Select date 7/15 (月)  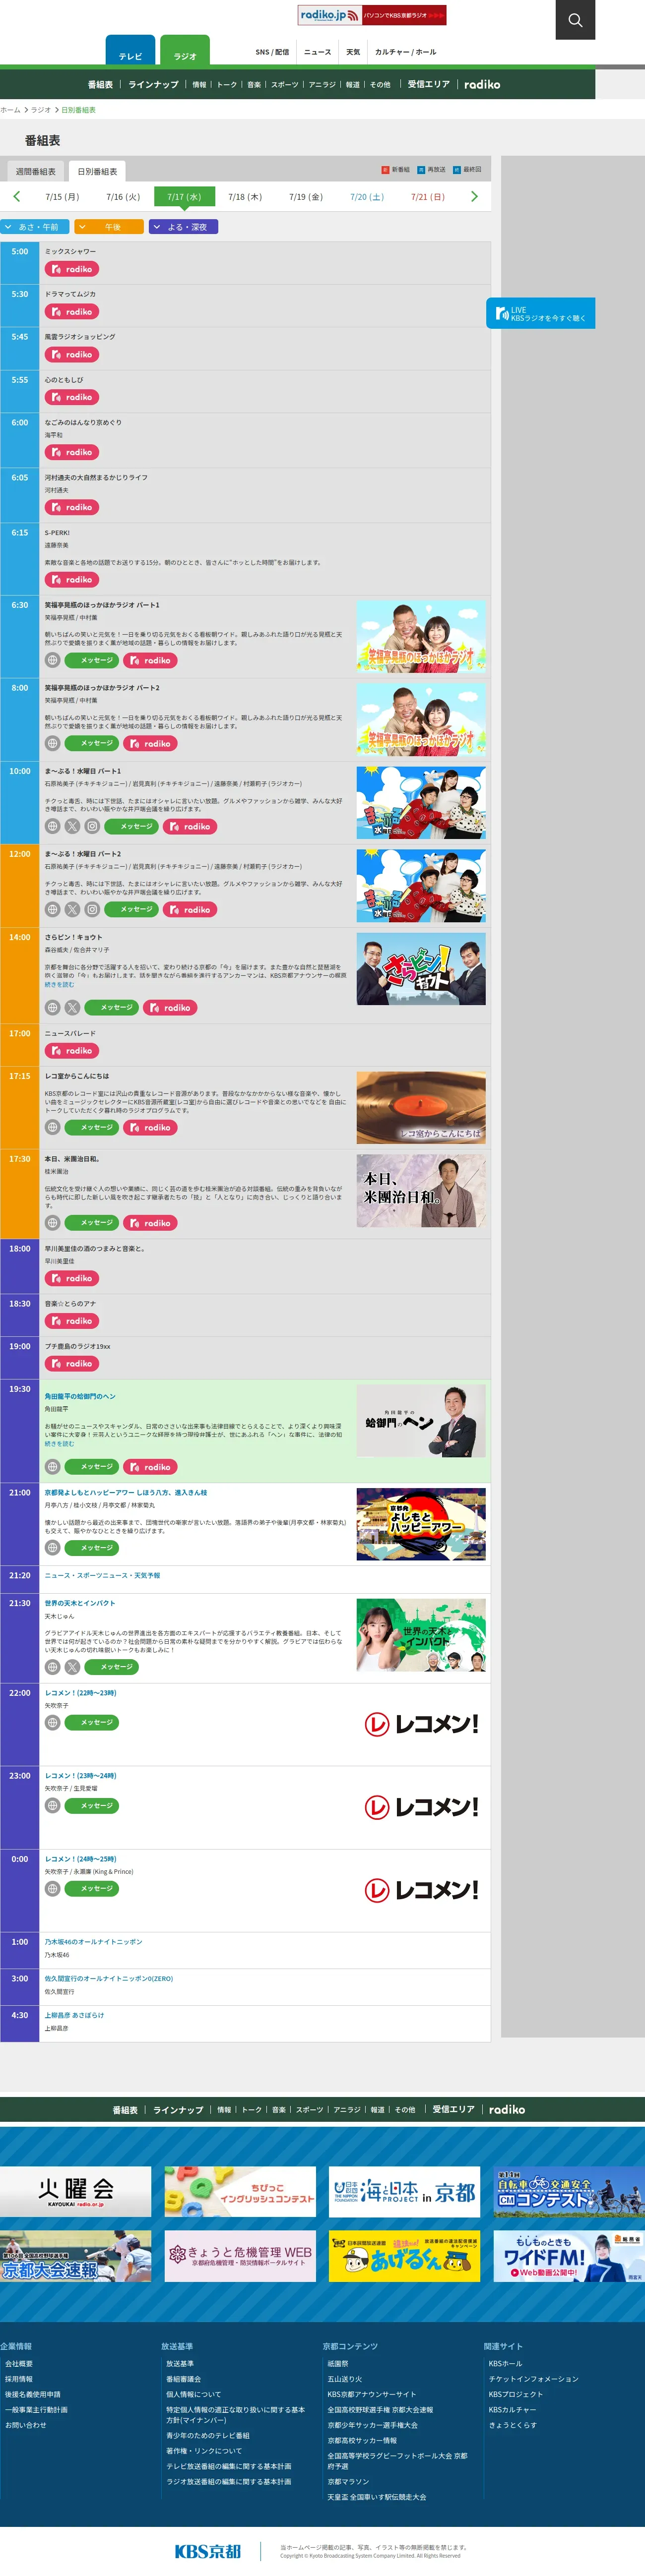62,196
